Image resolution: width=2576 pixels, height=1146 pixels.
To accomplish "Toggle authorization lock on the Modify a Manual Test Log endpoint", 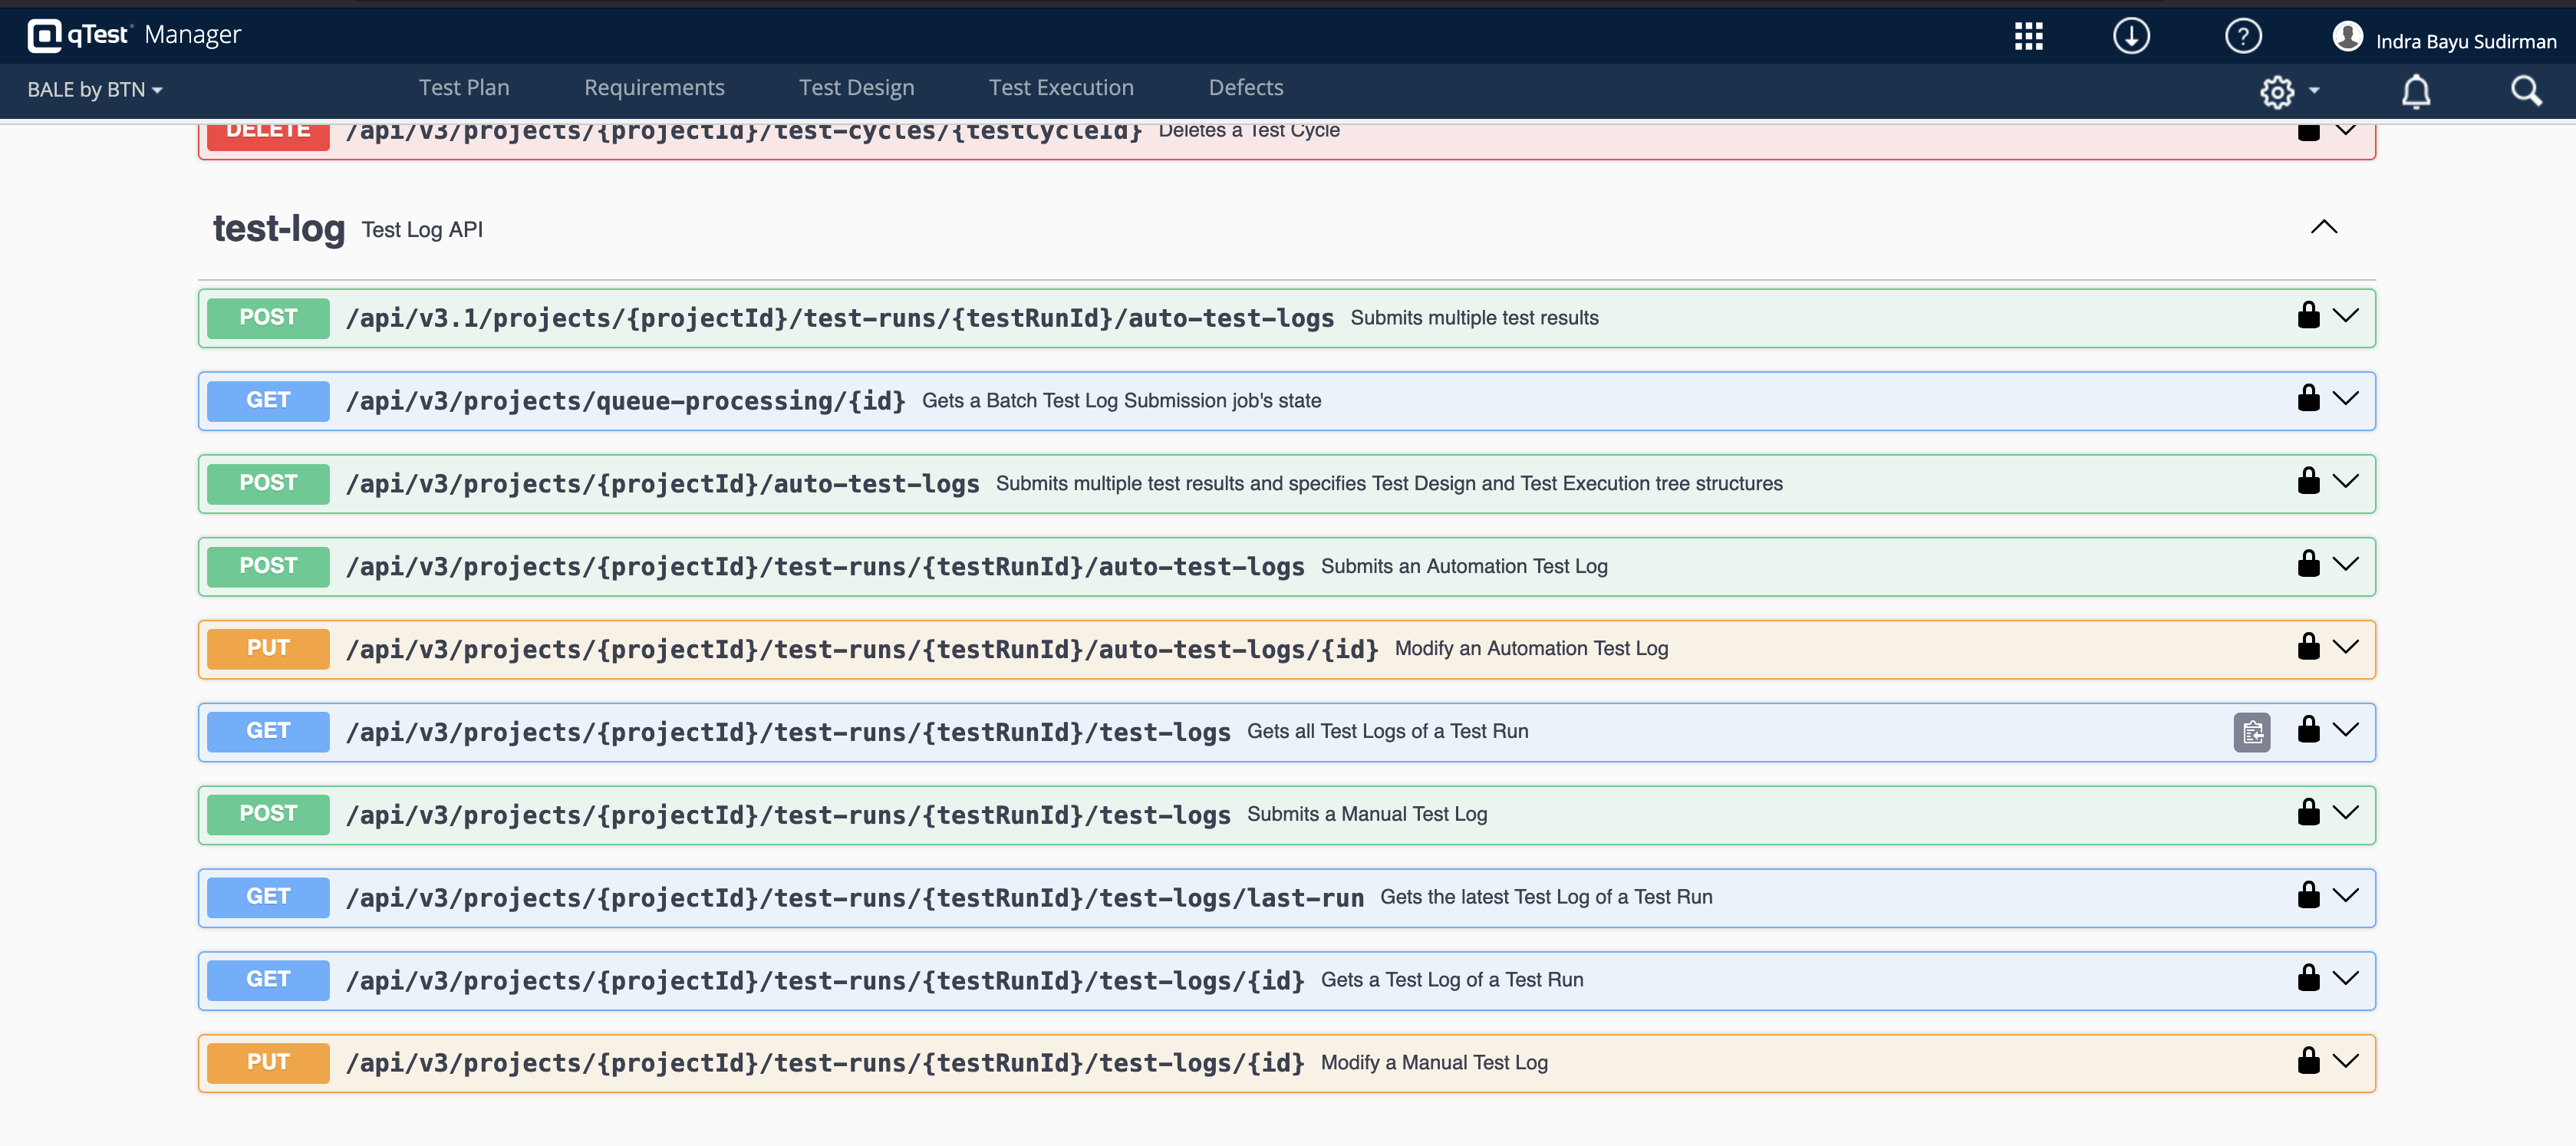I will point(2308,1061).
